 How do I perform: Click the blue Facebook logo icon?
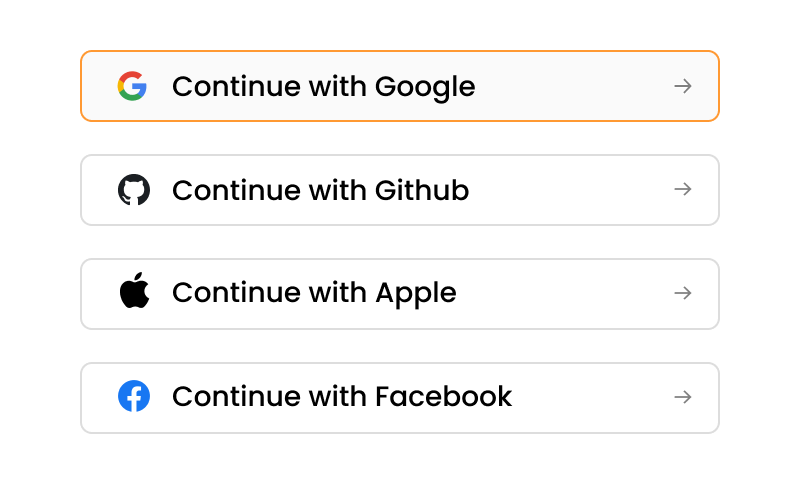pyautogui.click(x=134, y=397)
